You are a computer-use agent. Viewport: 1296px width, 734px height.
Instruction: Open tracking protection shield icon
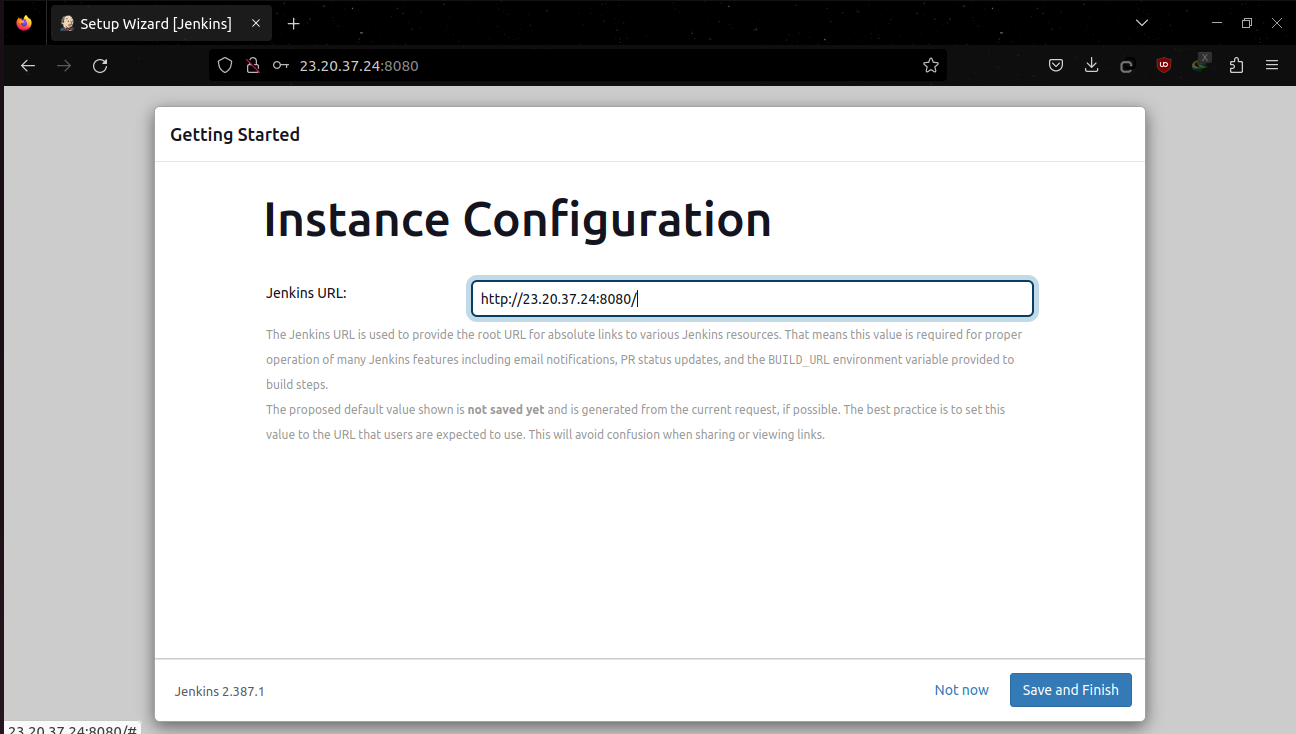(225, 65)
